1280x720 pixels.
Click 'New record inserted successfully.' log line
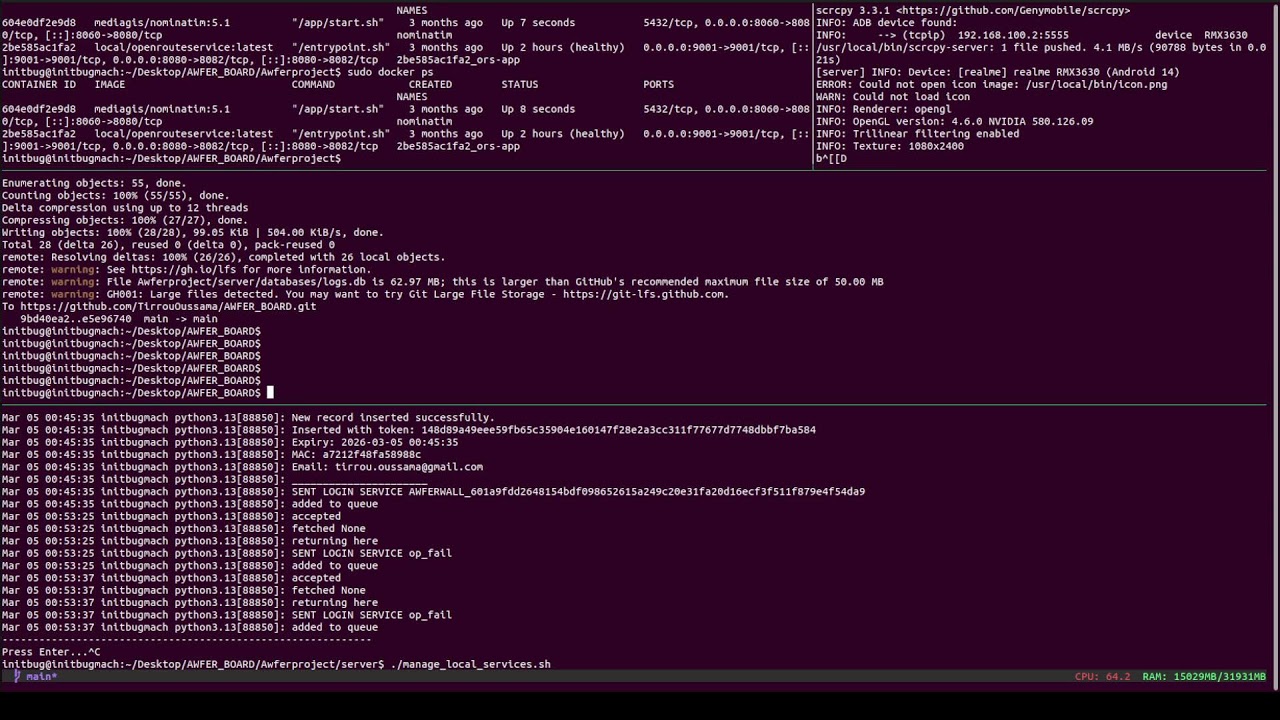[393, 417]
